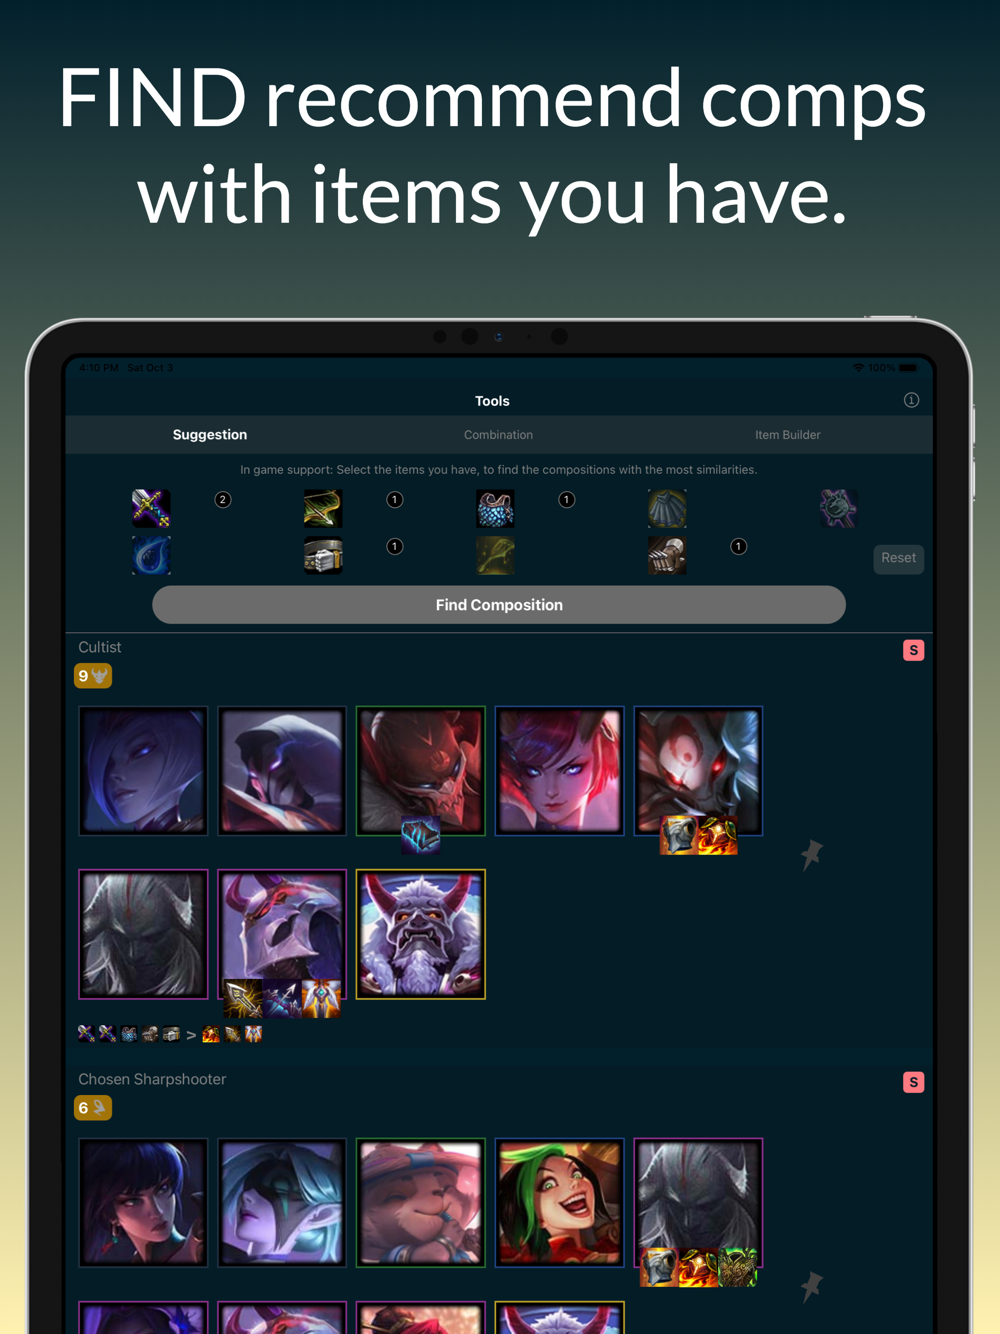The width and height of the screenshot is (1000, 1334).
Task: Open the green-haired champion portrait
Action: click(559, 1203)
